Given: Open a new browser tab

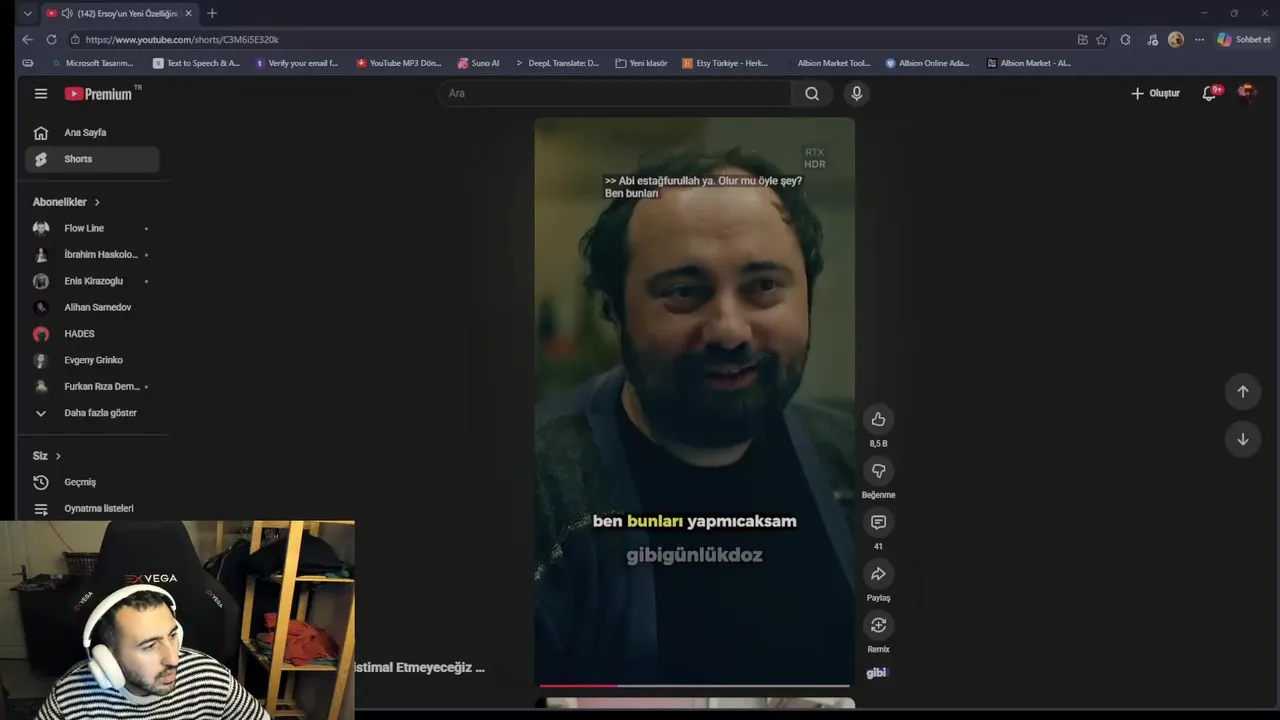Looking at the screenshot, I should pos(212,13).
